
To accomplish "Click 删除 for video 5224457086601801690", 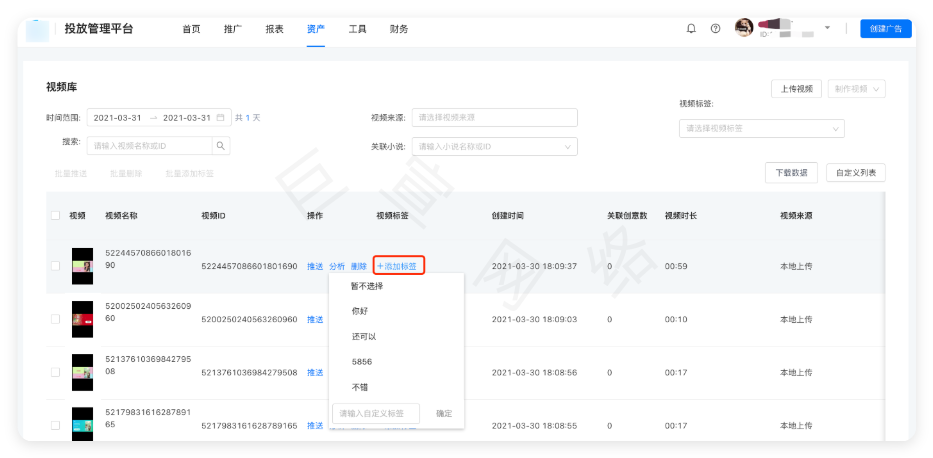I will (x=359, y=266).
